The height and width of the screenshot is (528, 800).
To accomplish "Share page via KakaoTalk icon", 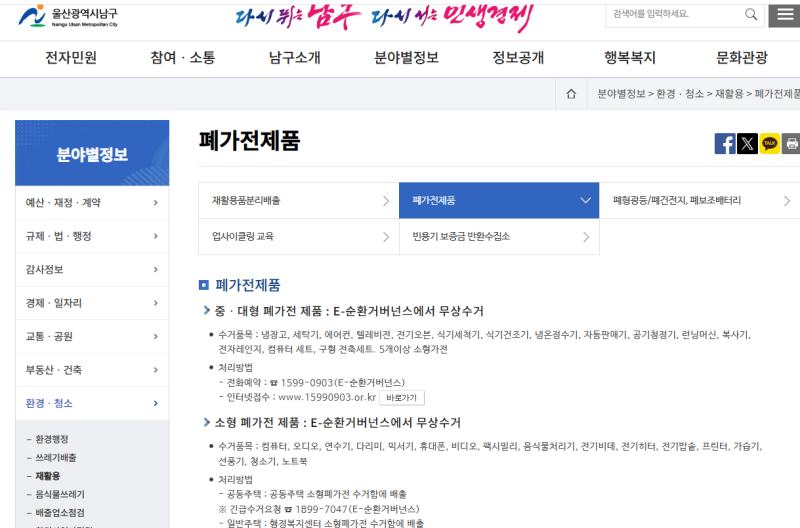I will pos(769,143).
